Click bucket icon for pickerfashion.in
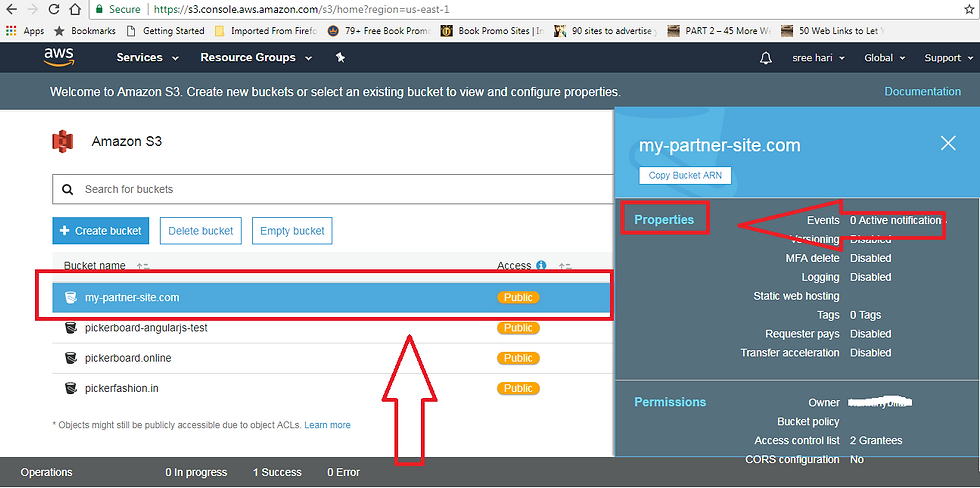 (x=71, y=388)
